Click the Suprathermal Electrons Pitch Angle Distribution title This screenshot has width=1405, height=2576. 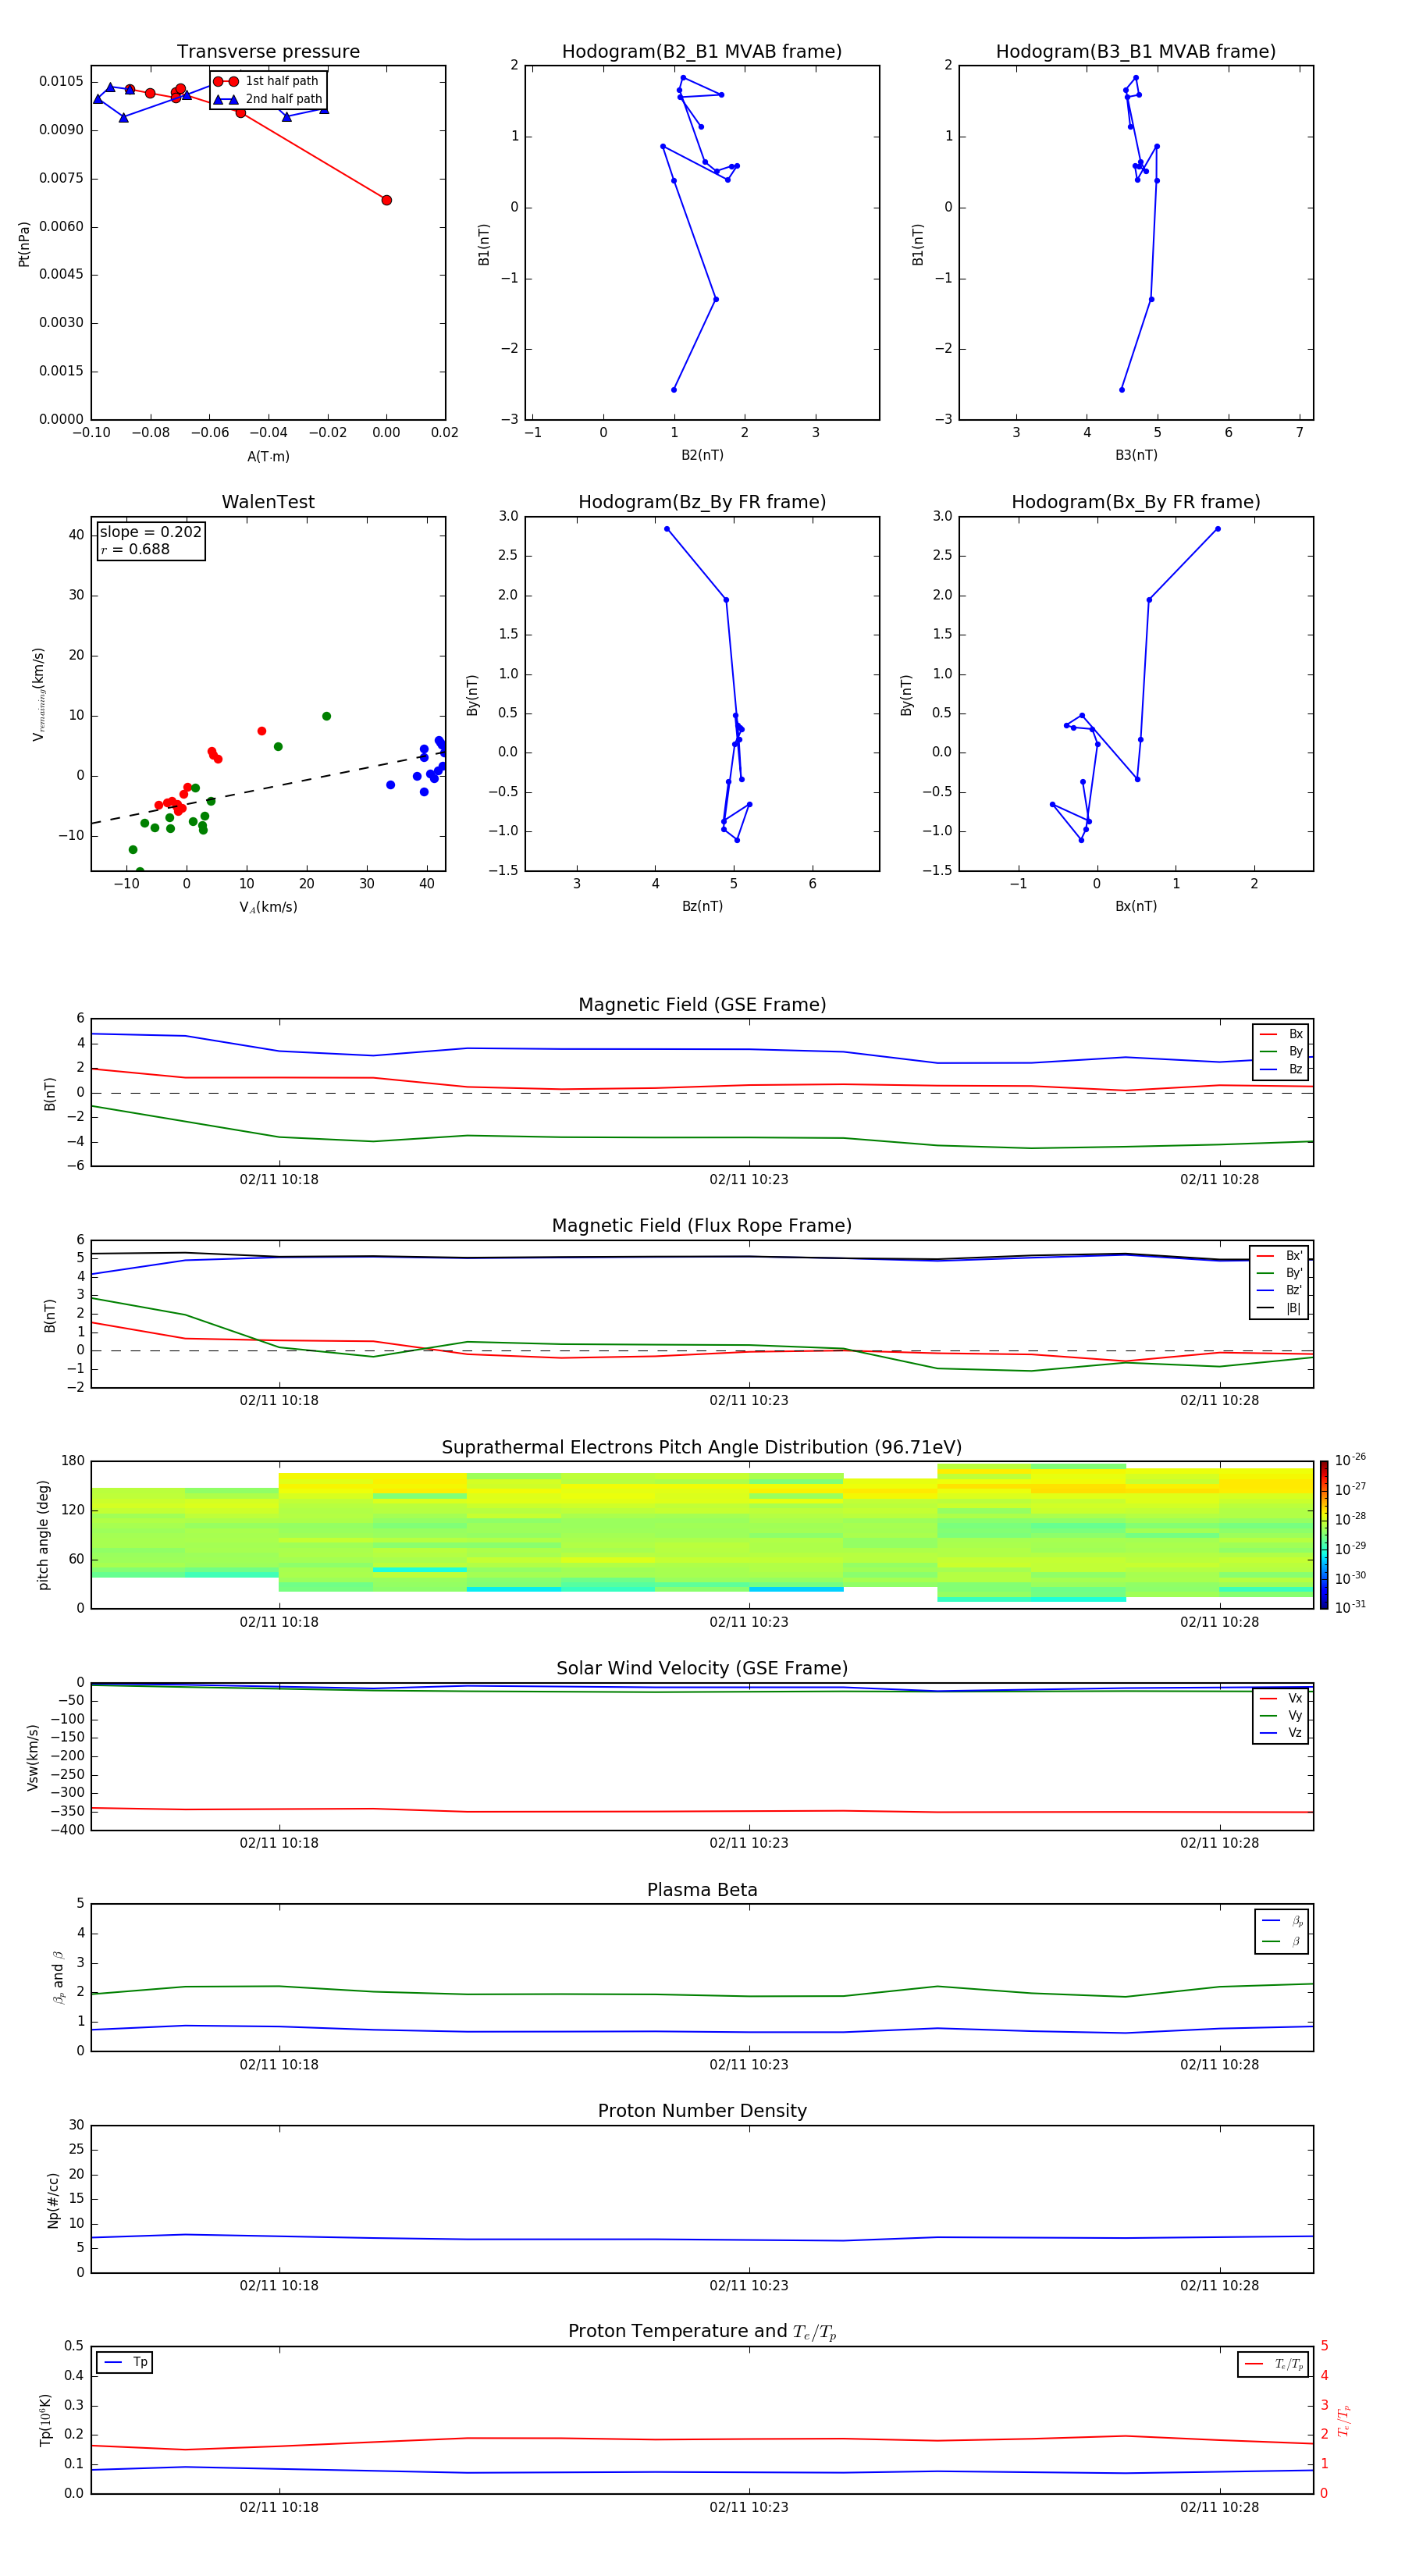click(702, 1447)
